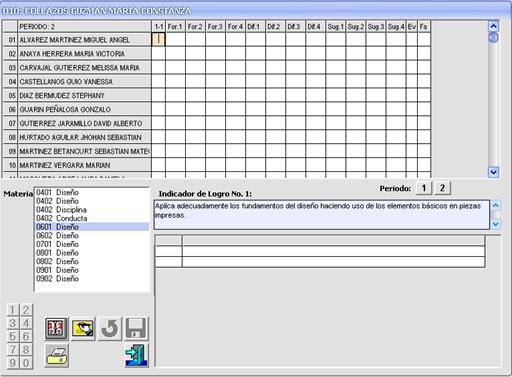Switch to Periodo 2 button

[x=442, y=188]
